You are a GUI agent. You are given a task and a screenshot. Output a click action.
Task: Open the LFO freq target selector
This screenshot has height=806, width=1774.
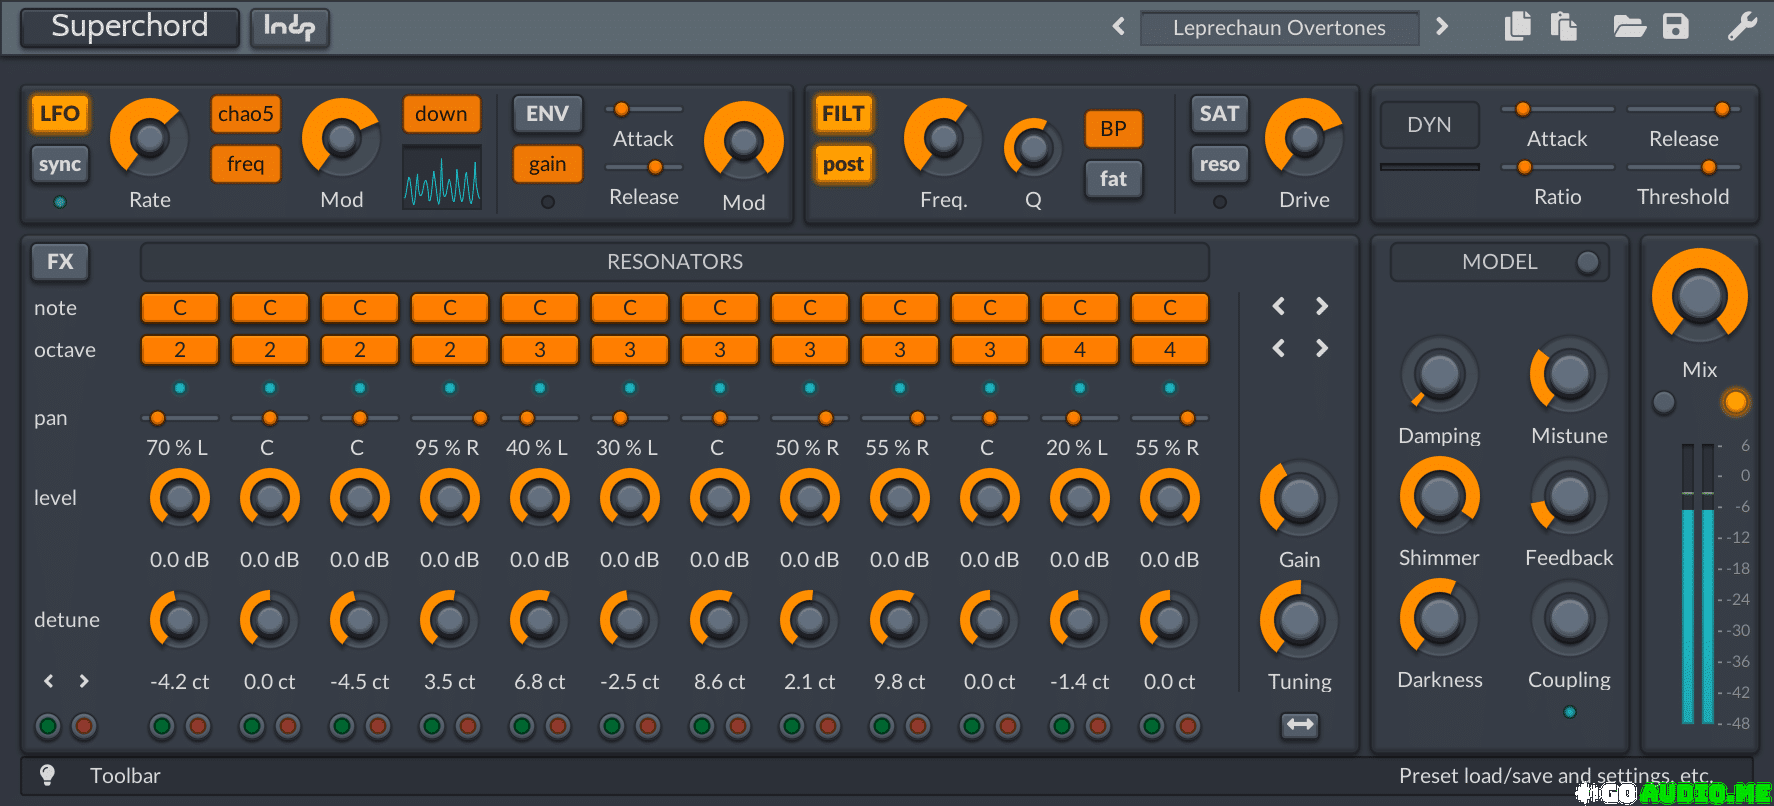246,164
